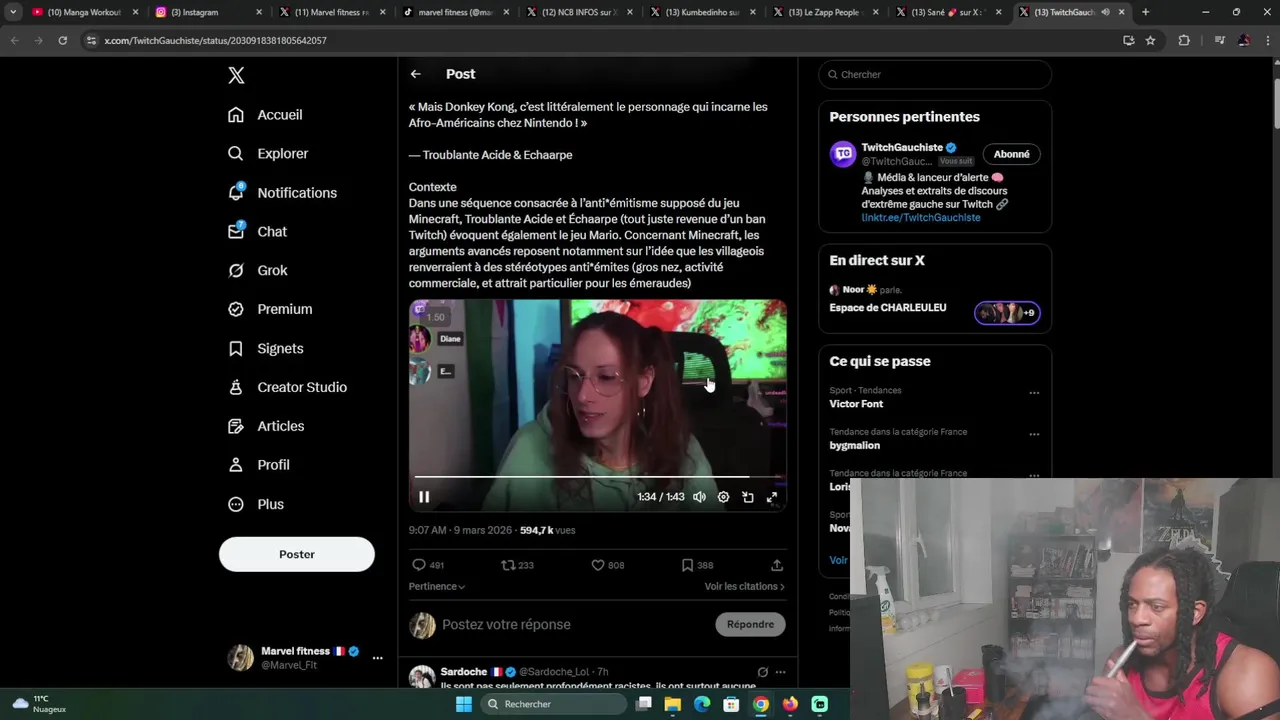1280x720 pixels.
Task: Go to Profil page
Action: [x=258, y=465]
